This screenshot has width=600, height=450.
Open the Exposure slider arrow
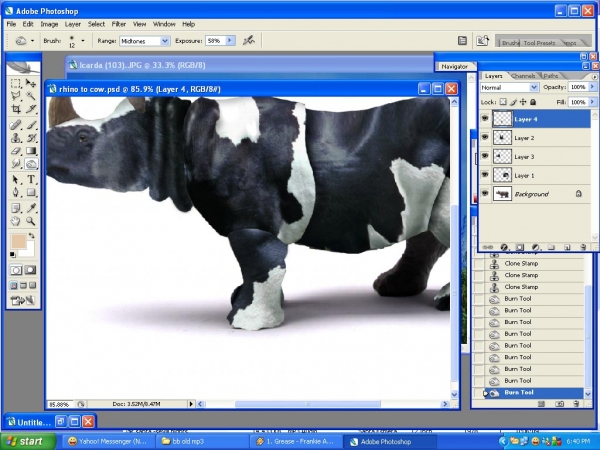coord(230,41)
